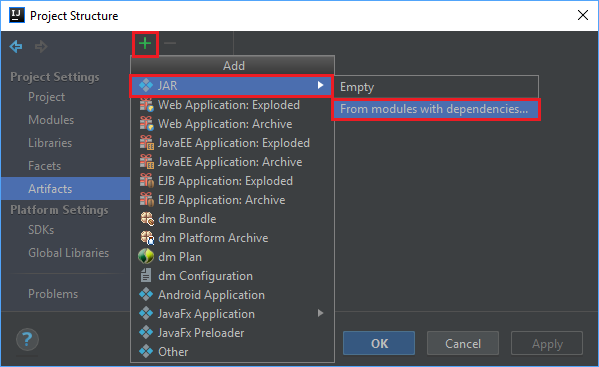
Task: Click the Web Application: Exploded gift icon
Action: pos(146,105)
